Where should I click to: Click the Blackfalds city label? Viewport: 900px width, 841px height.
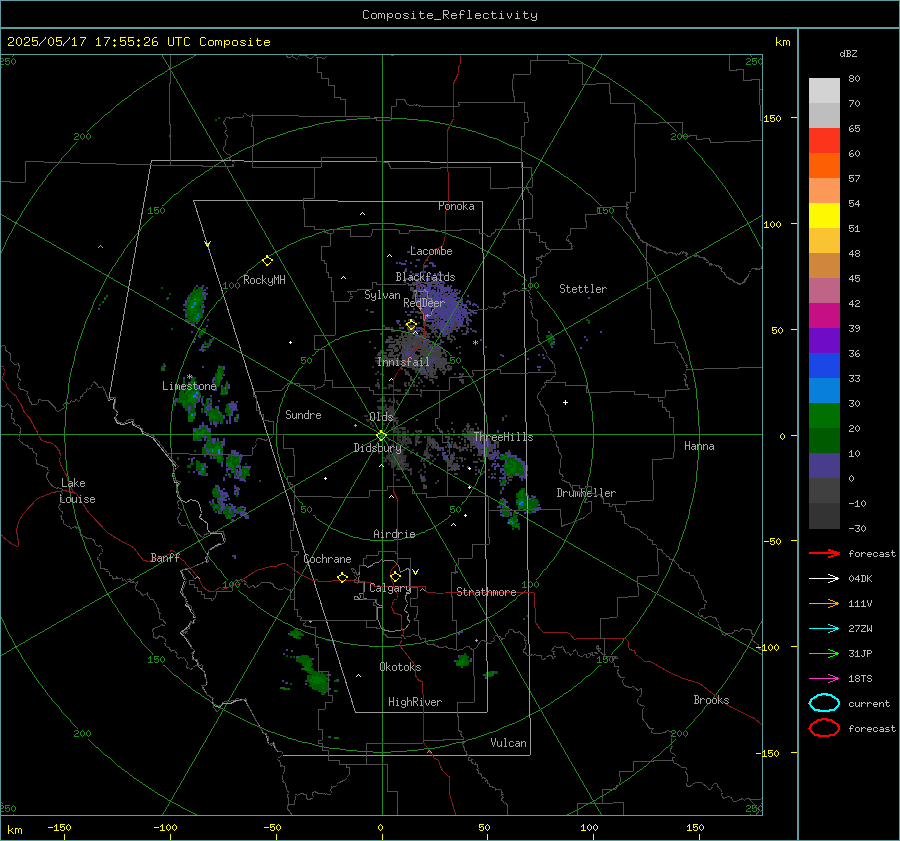tap(425, 277)
